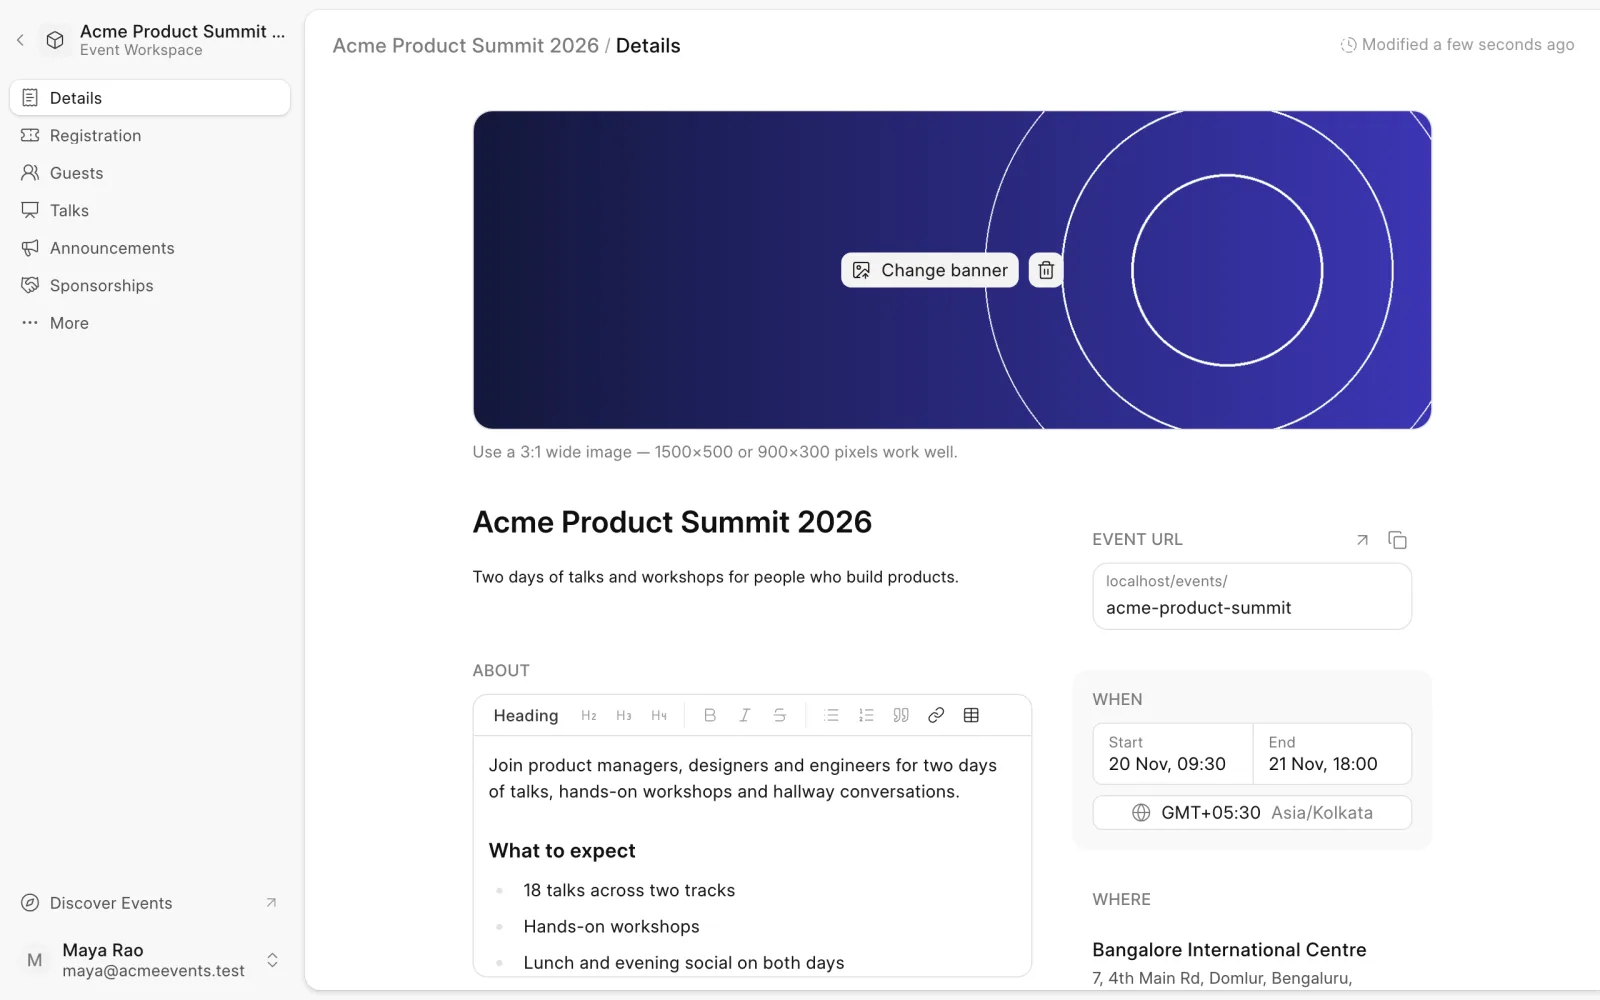Click the Modified a few seconds ago status

(x=1457, y=45)
